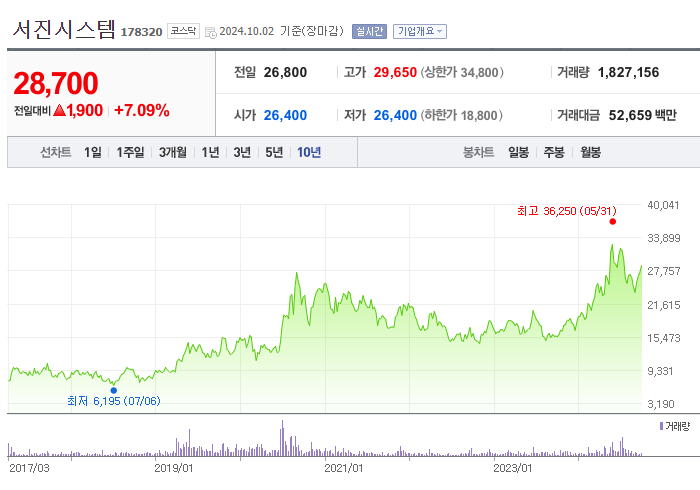The image size is (700, 490).
Task: Click the 27,757 price axis label
Action: coord(664,271)
